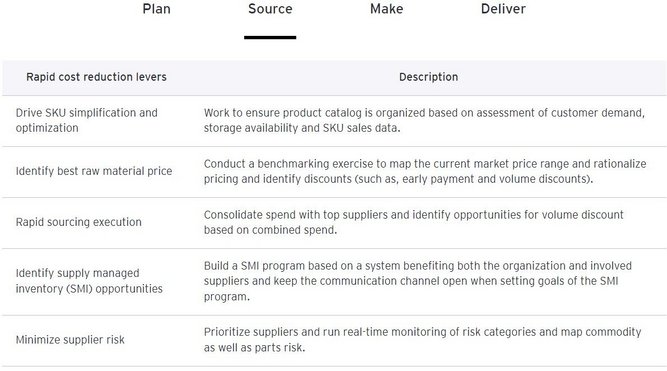
Task: Click the 'Identify best raw material price' lever
Action: tap(94, 171)
